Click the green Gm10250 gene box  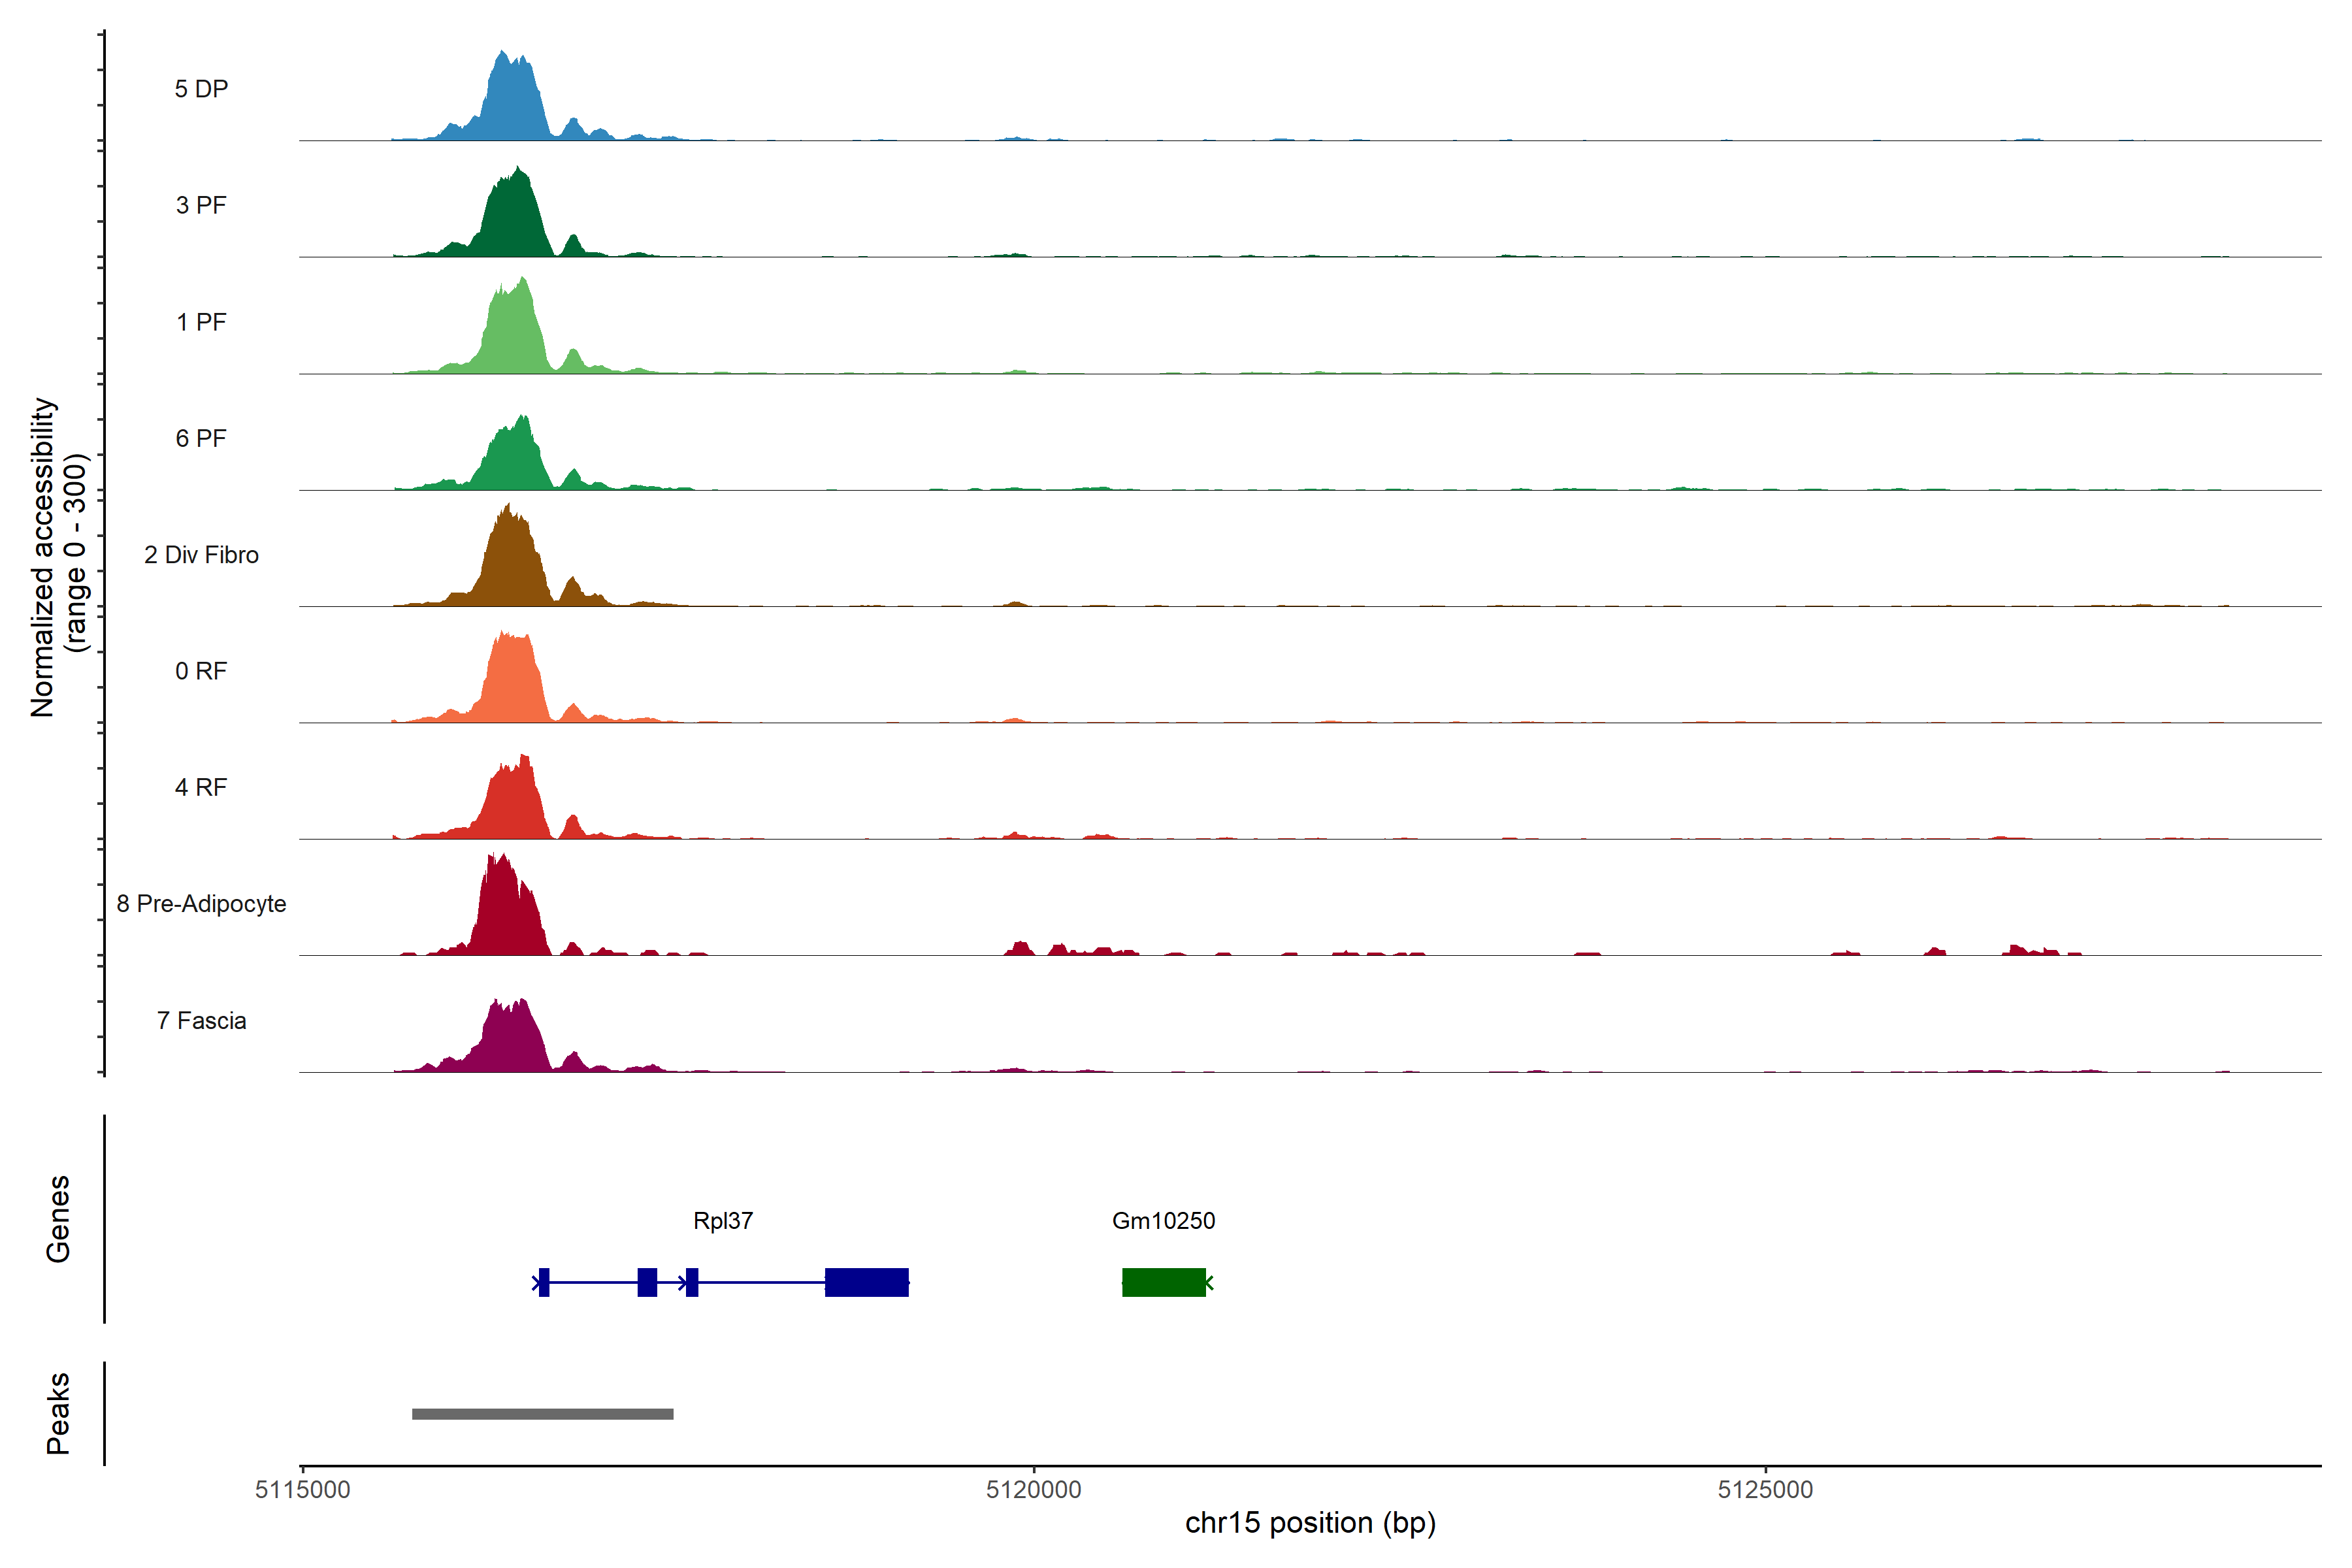(x=1163, y=1282)
